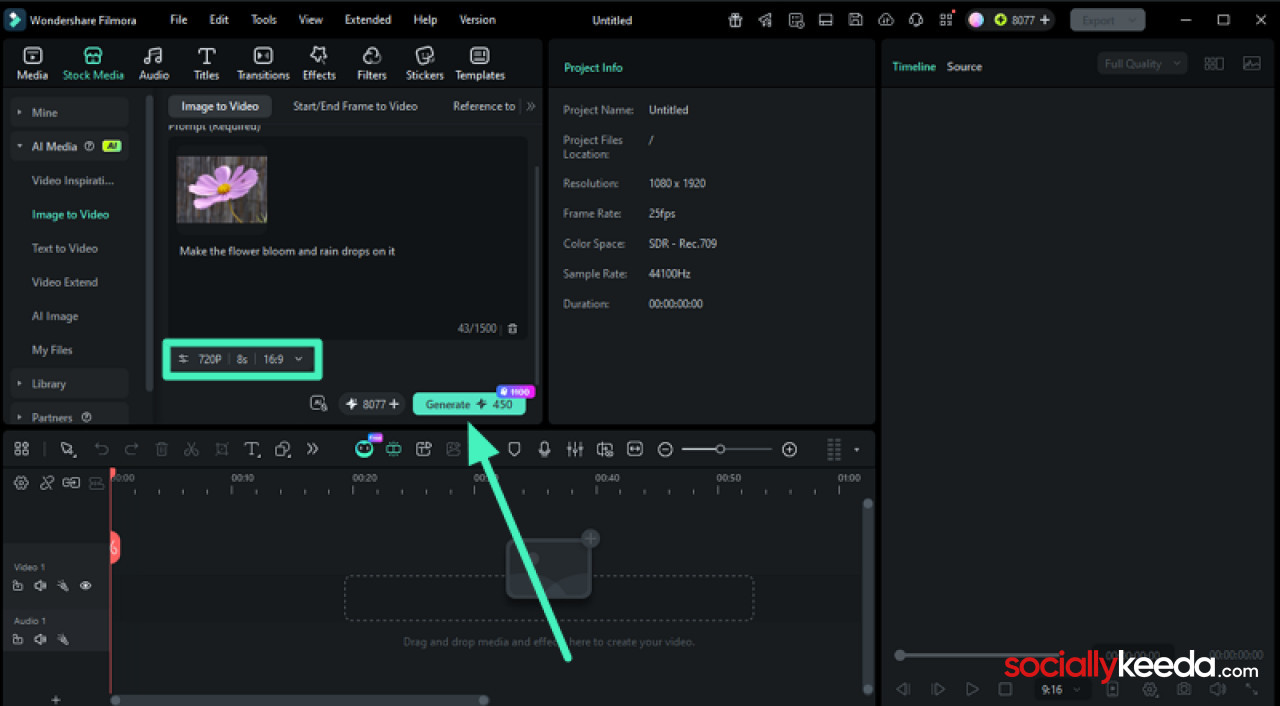1280x706 pixels.
Task: Mute the Video 1 track
Action: click(x=40, y=586)
